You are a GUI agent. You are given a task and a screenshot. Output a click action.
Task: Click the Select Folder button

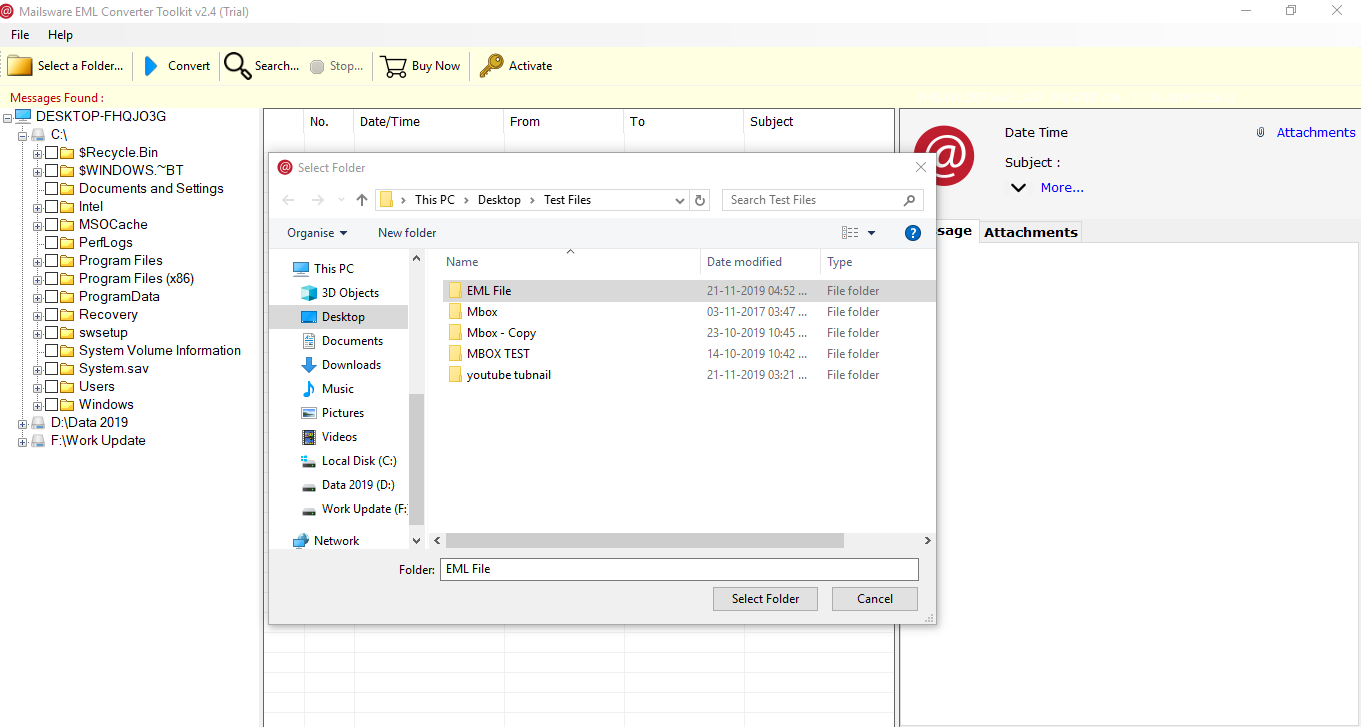point(765,599)
